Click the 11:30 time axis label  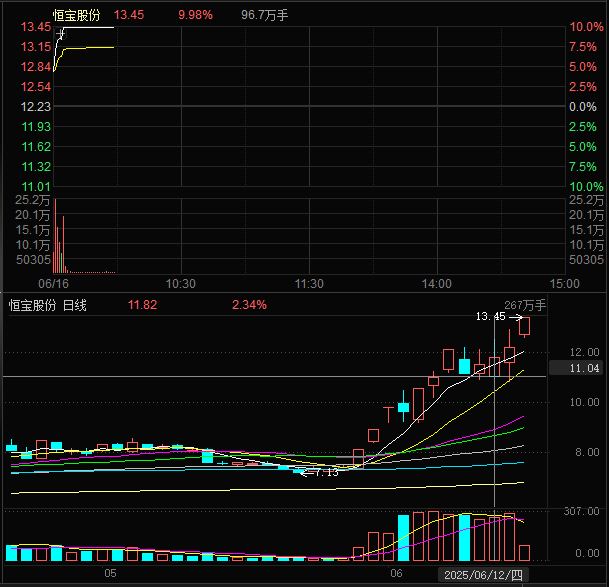click(x=309, y=284)
